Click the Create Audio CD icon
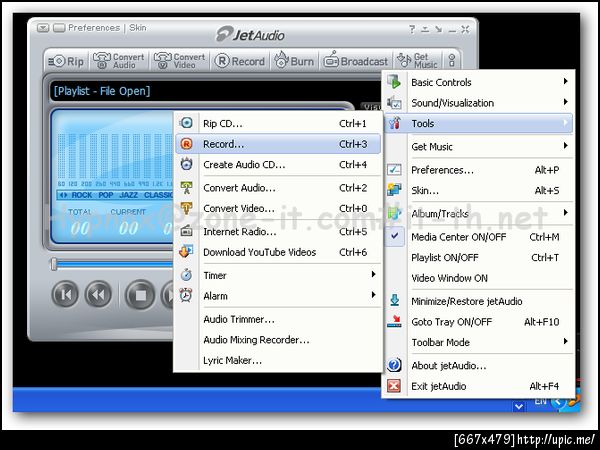 (186, 164)
